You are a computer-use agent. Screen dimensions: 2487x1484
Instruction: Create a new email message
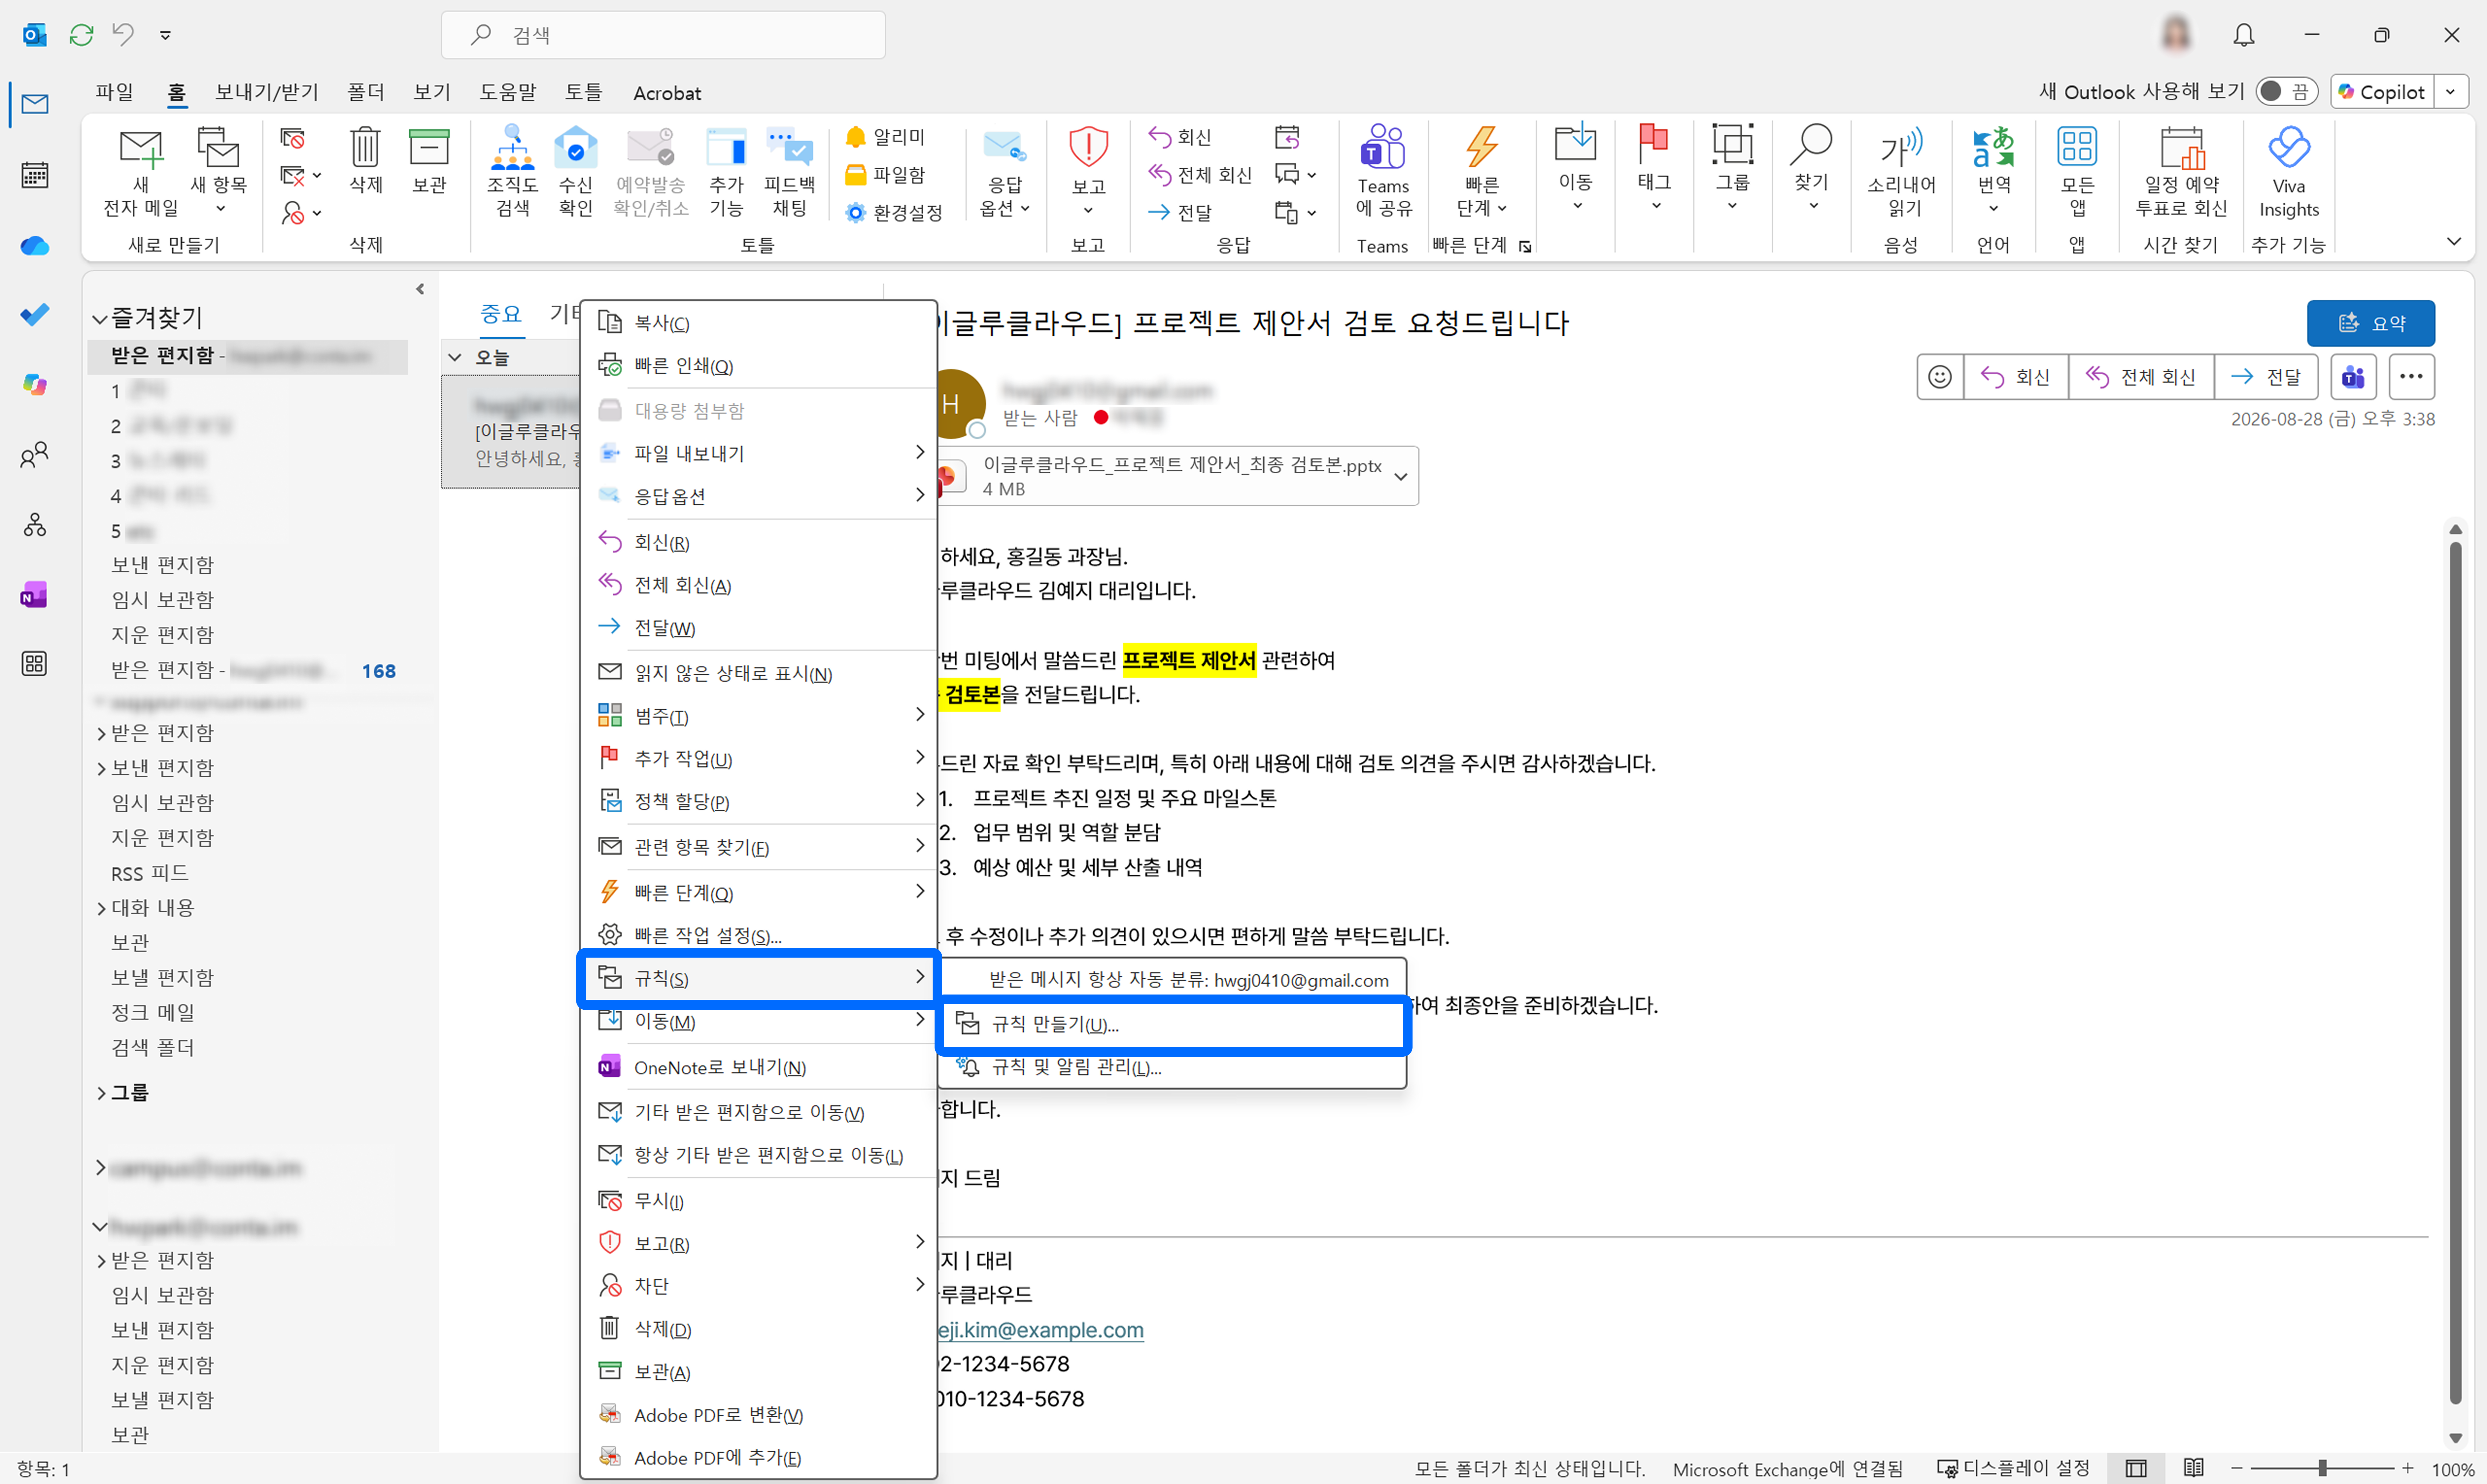point(141,172)
